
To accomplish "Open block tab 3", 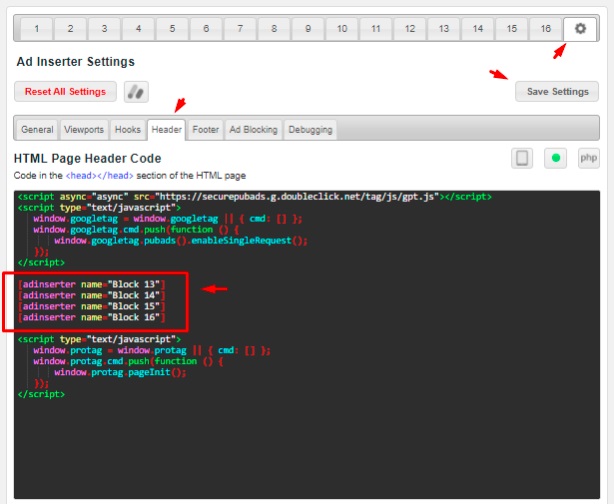I will [x=104, y=29].
